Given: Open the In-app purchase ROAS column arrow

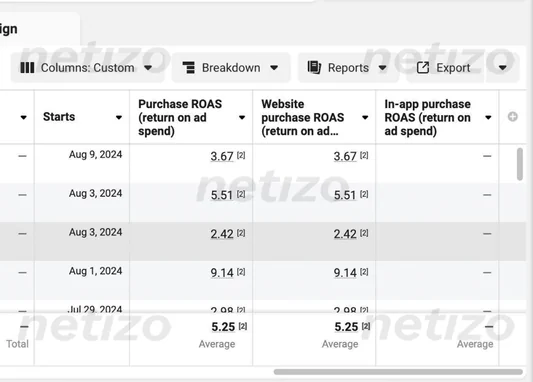Looking at the screenshot, I should coord(488,118).
